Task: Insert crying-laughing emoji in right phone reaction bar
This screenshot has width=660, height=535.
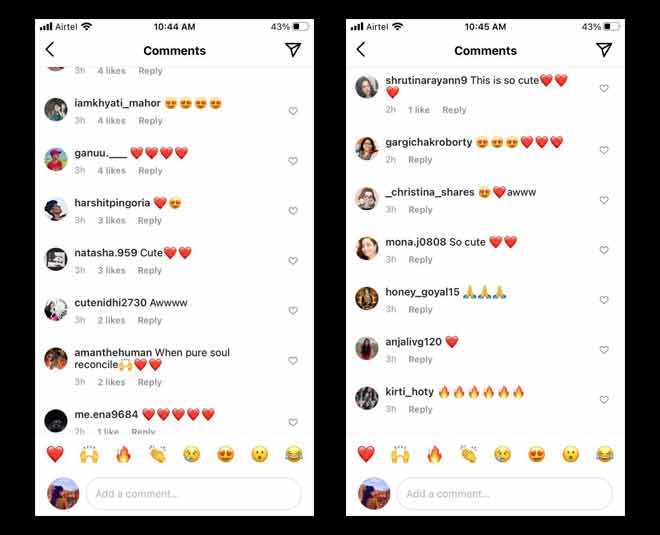Action: [605, 454]
